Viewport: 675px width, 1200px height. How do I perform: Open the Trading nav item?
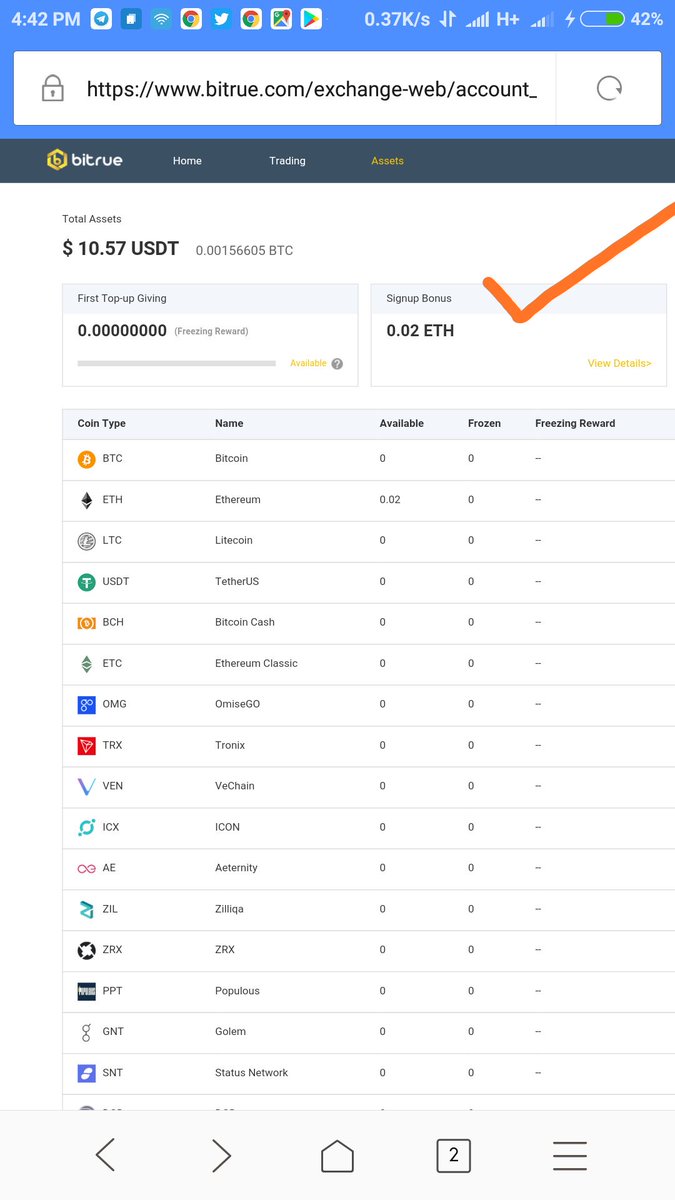(x=287, y=161)
